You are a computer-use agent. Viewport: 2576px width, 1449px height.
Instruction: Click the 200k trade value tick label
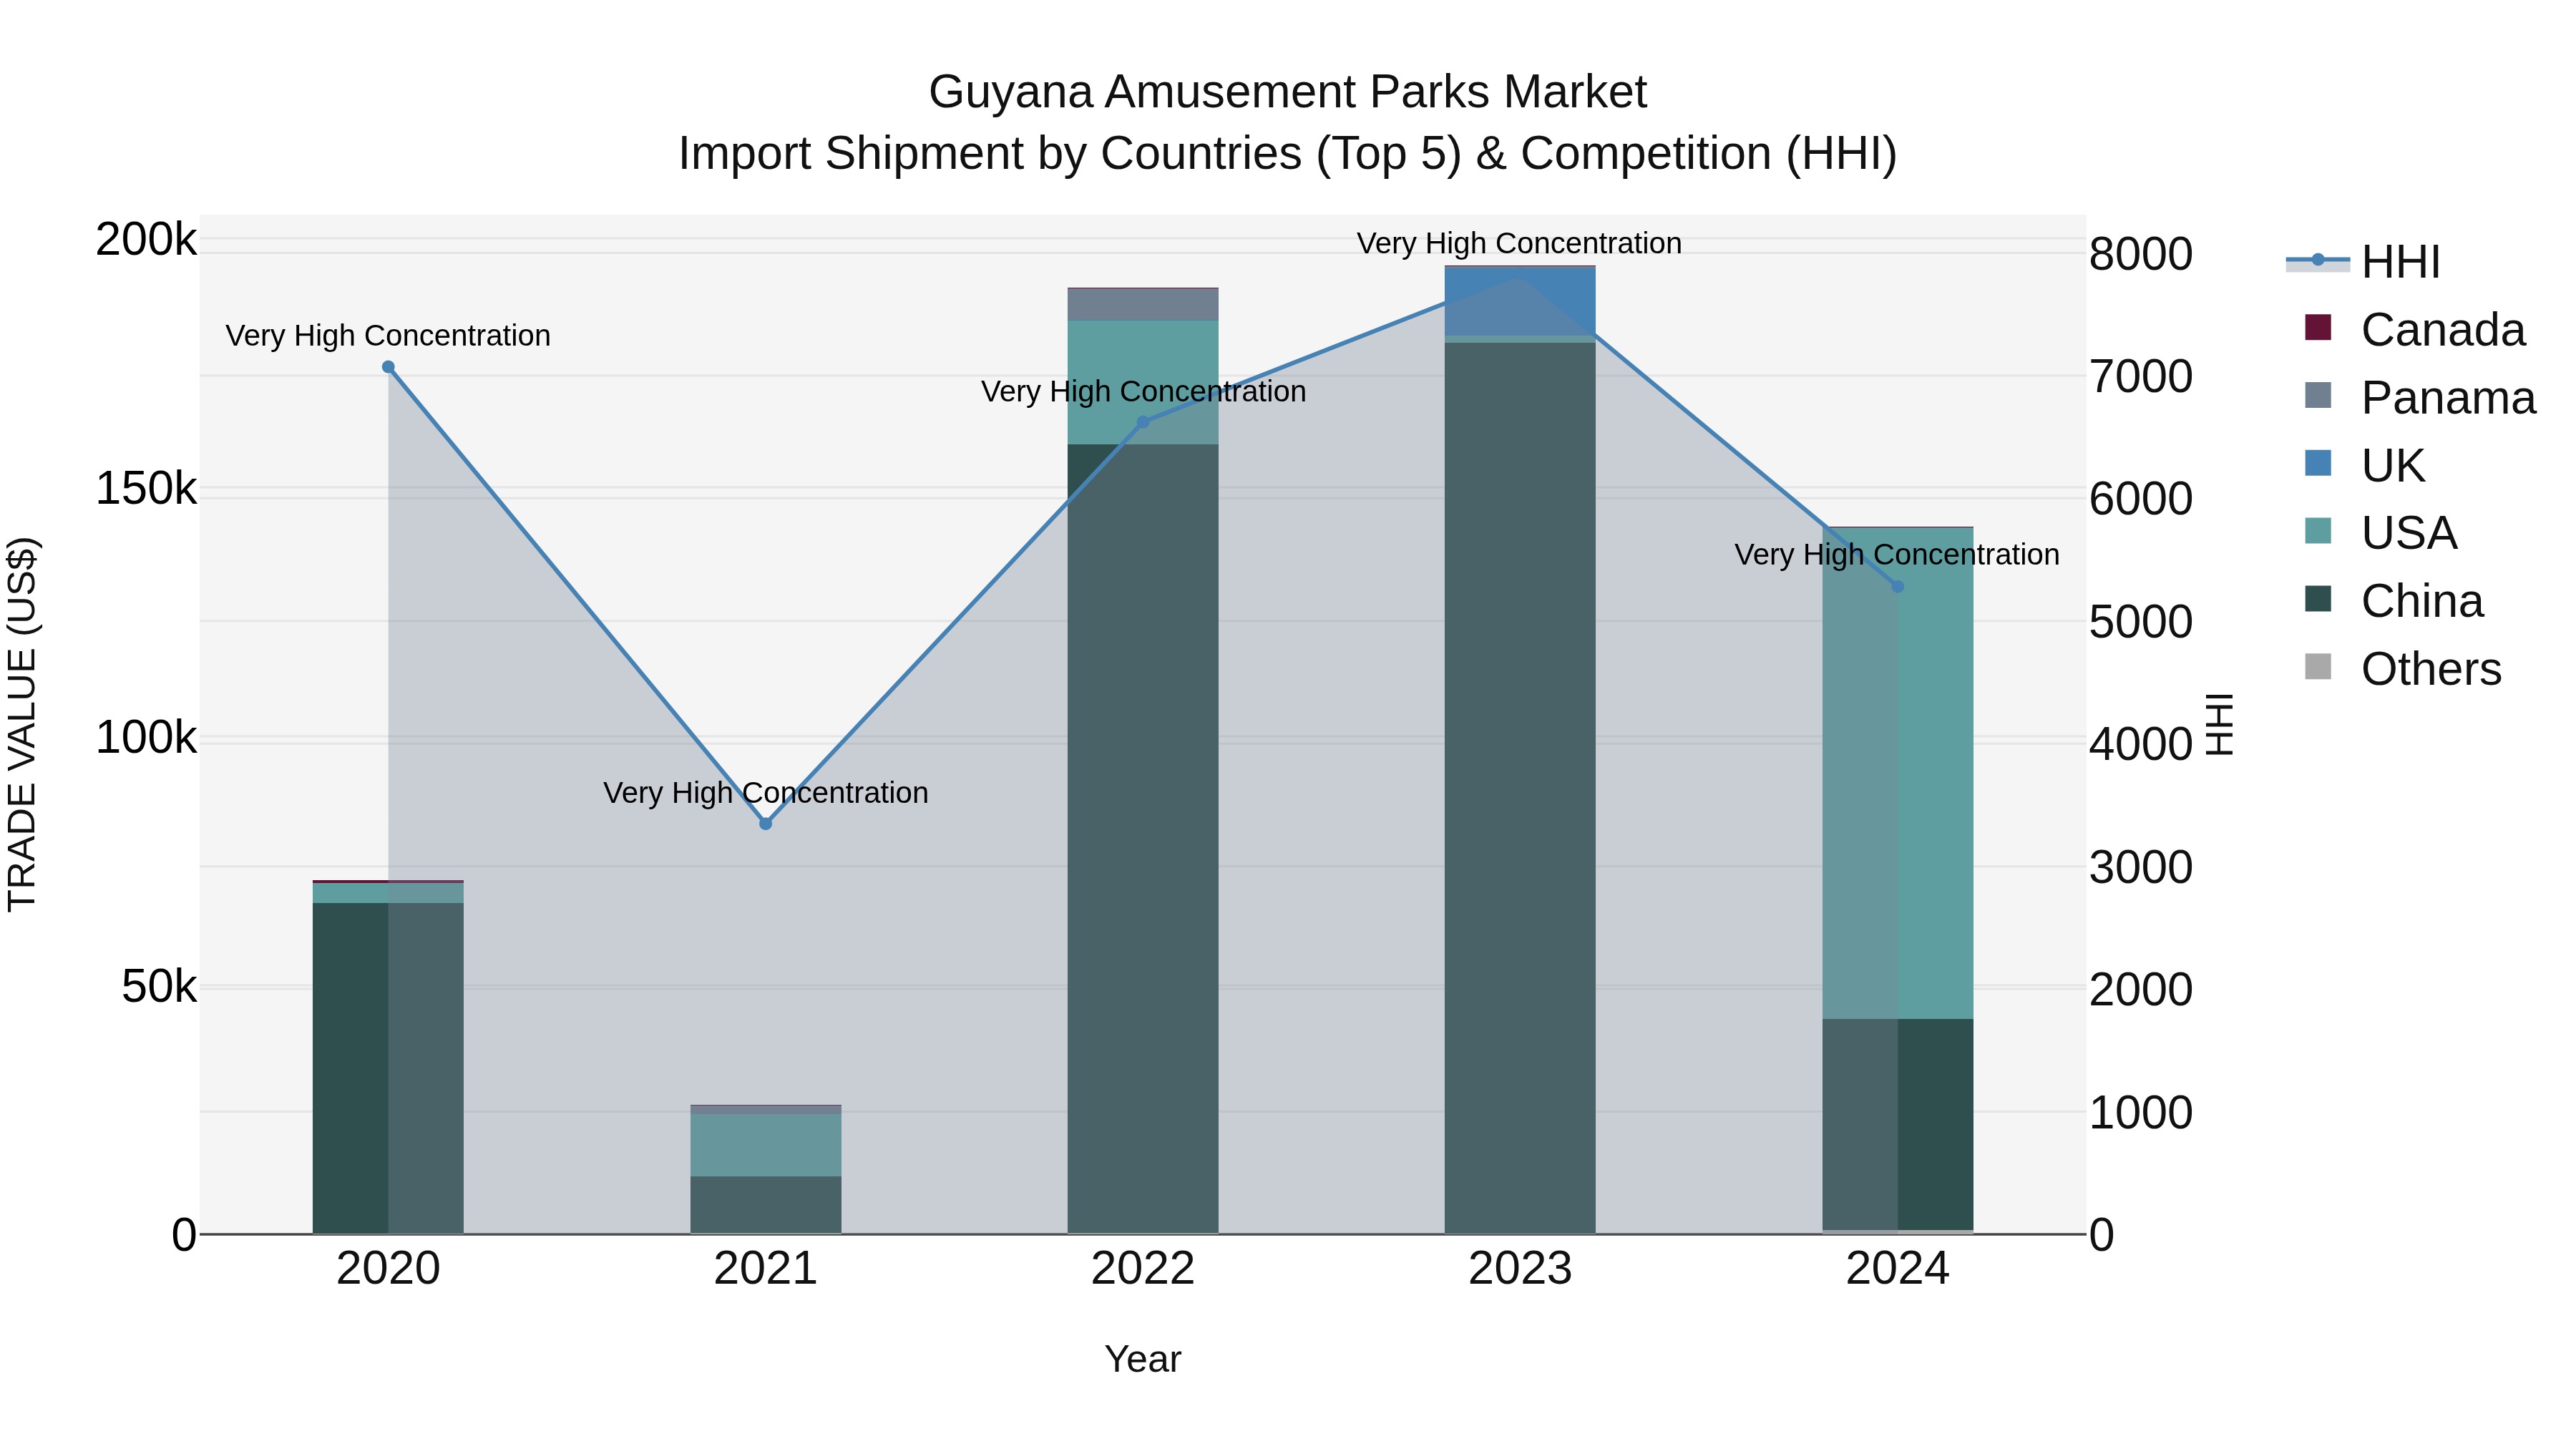click(146, 240)
